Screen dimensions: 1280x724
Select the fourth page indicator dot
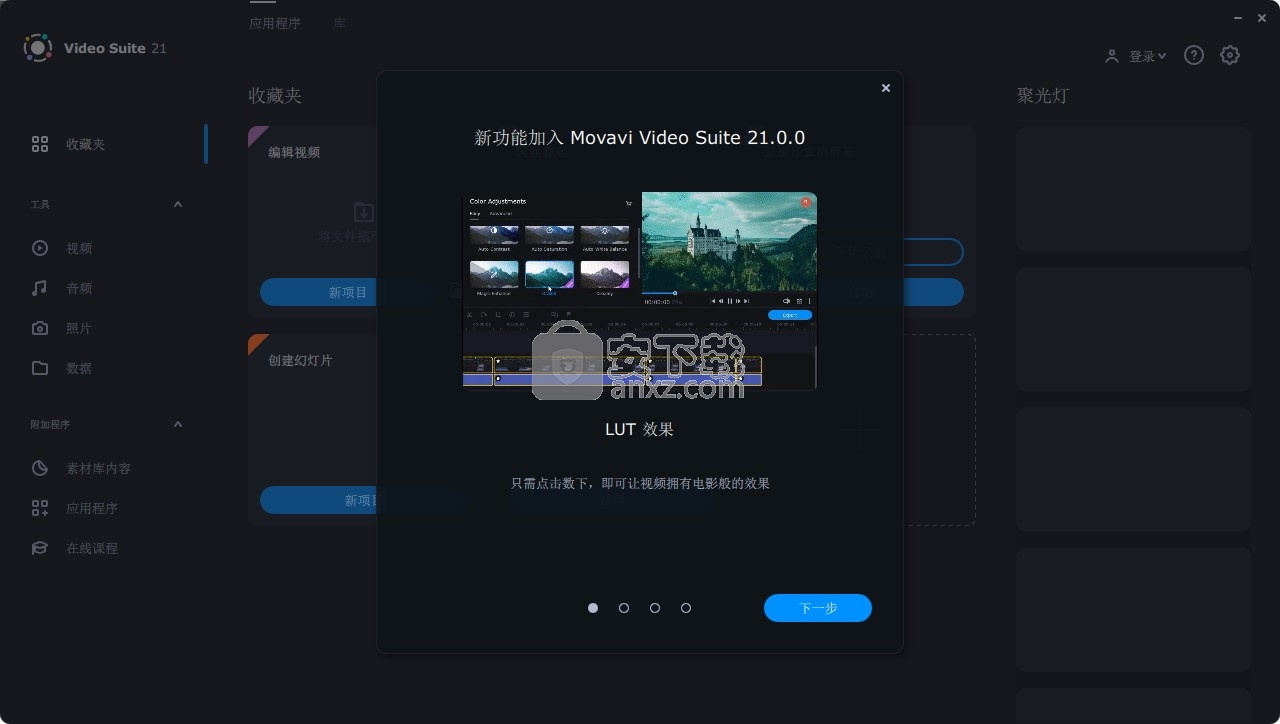[686, 608]
